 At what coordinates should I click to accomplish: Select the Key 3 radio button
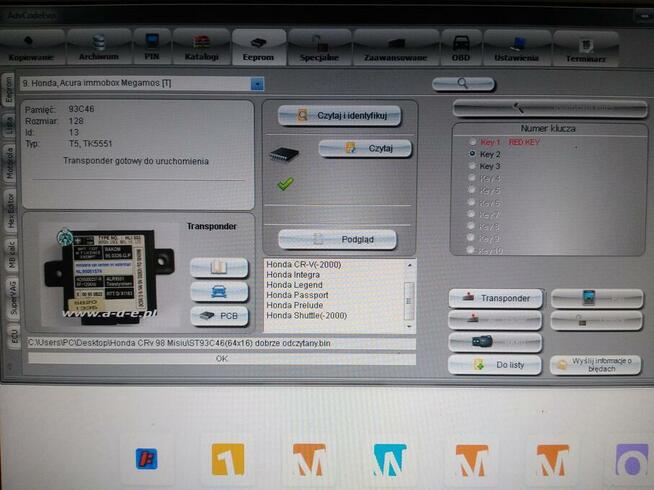point(472,167)
